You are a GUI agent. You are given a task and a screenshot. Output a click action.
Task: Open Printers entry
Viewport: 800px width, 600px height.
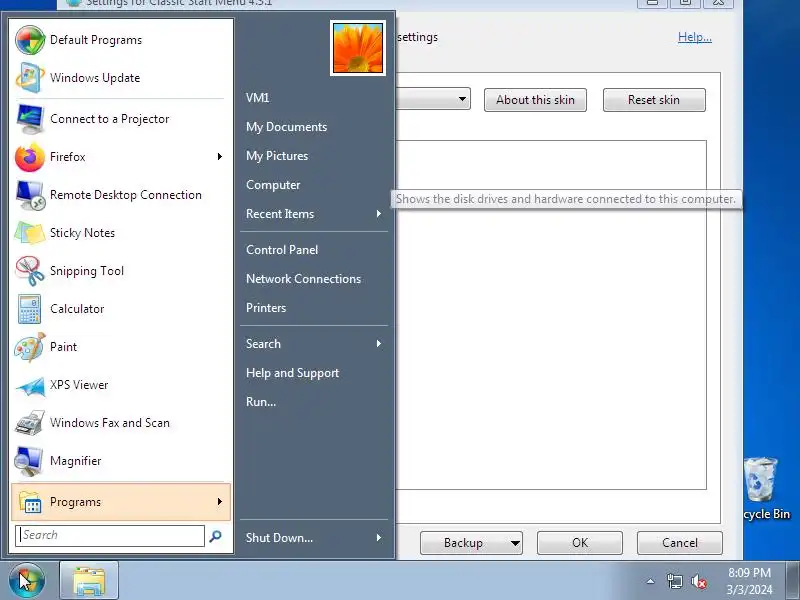tap(266, 308)
